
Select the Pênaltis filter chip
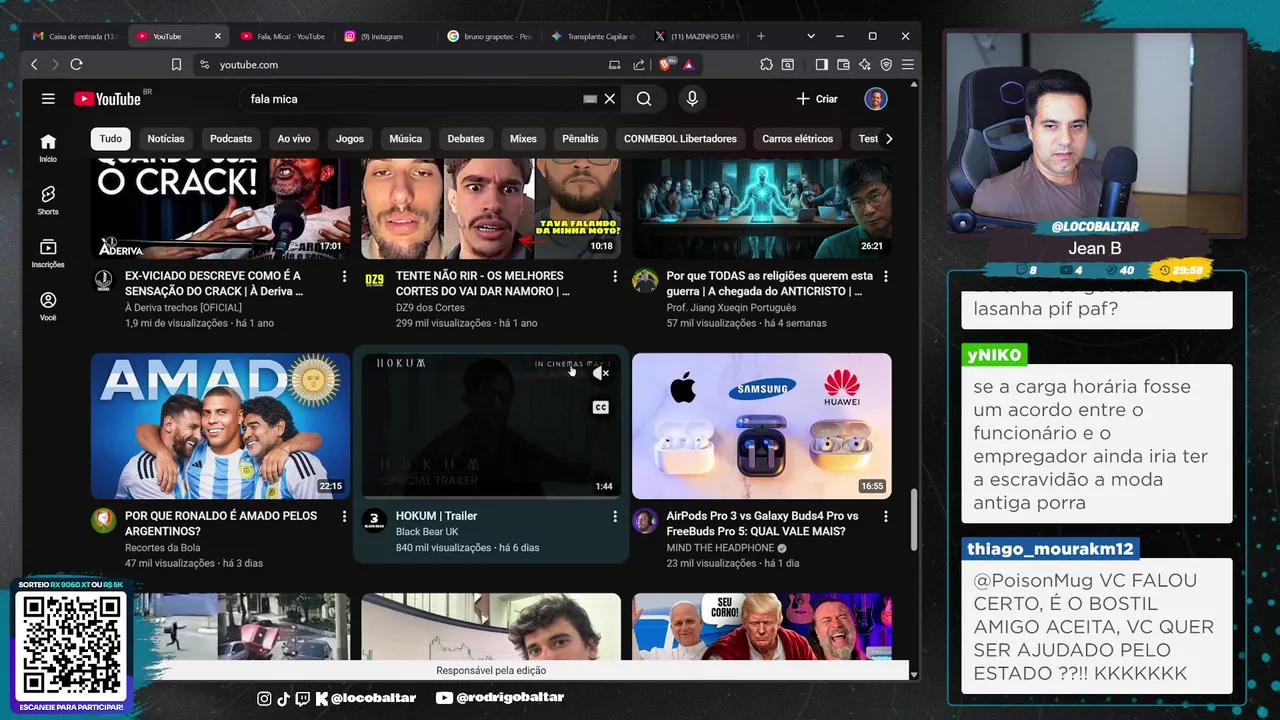point(580,139)
